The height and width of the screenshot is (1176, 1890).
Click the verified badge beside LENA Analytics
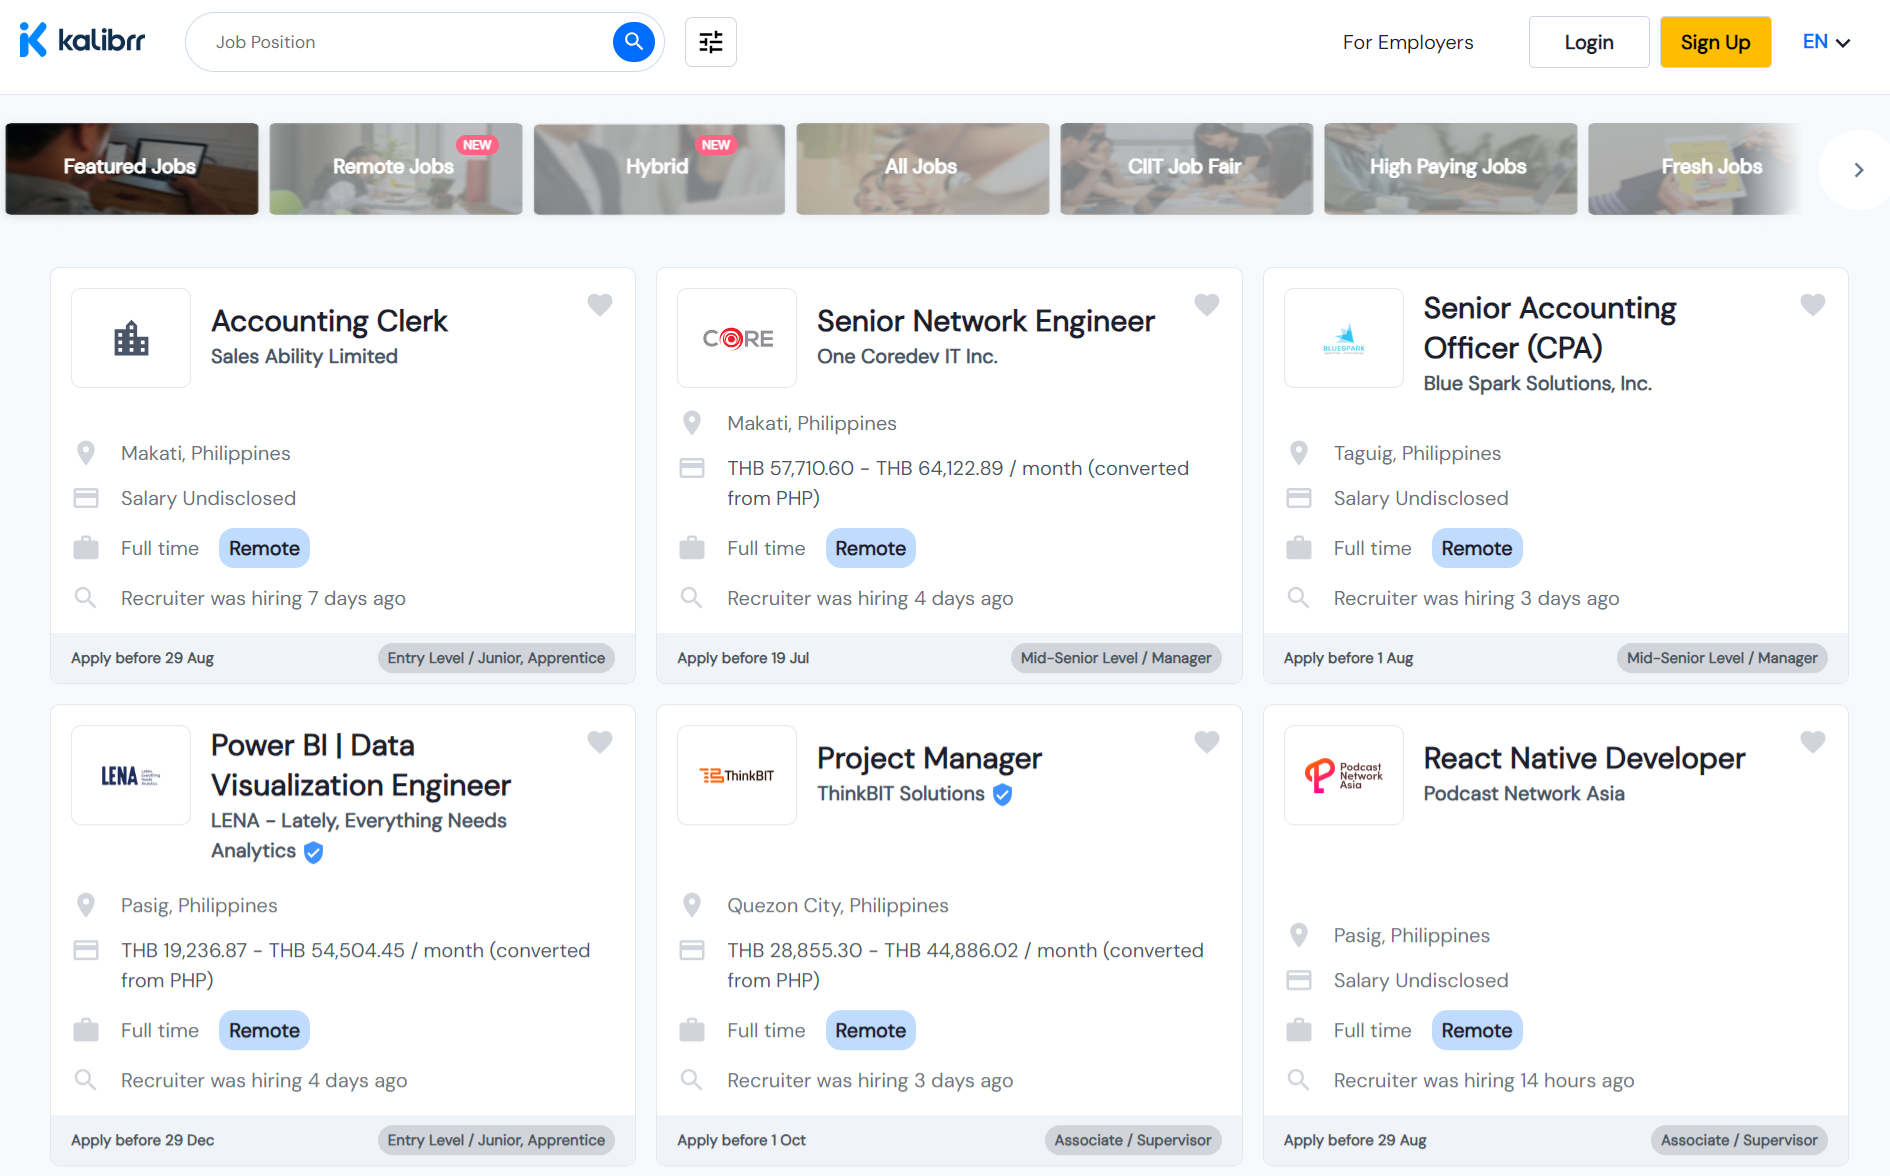click(313, 852)
